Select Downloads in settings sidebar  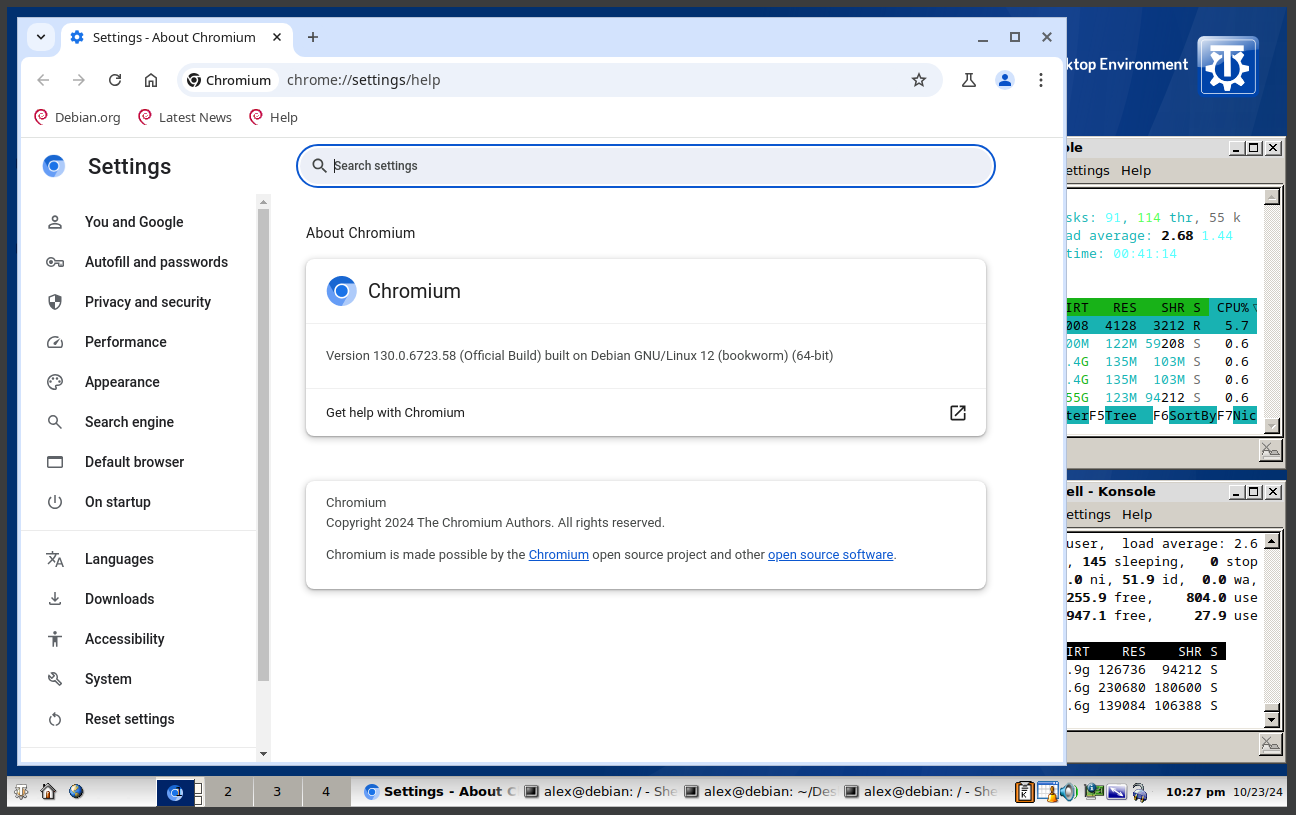119,599
